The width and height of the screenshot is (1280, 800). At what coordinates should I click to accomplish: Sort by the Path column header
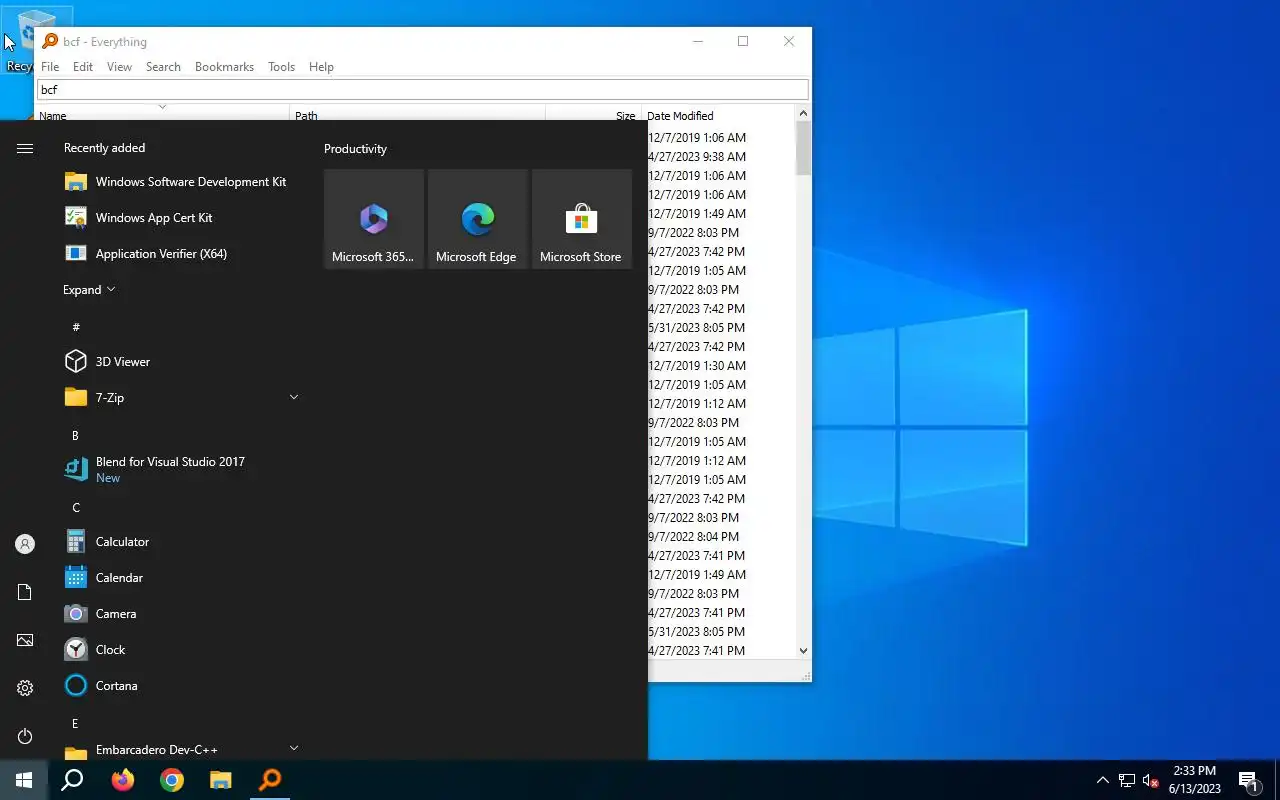tap(417, 114)
